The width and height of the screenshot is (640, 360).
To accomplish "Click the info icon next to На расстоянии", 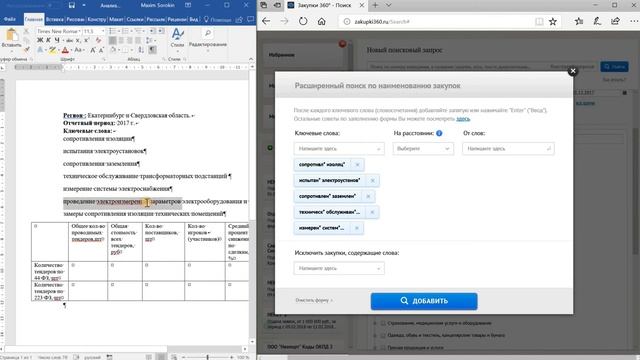I will click(439, 133).
